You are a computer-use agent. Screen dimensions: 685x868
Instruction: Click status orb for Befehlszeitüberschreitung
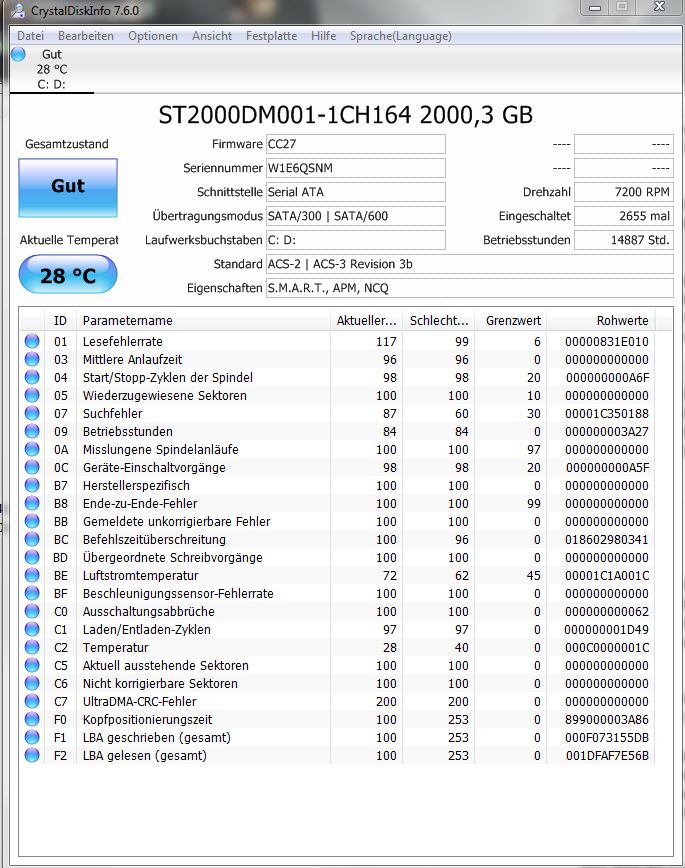click(32, 539)
